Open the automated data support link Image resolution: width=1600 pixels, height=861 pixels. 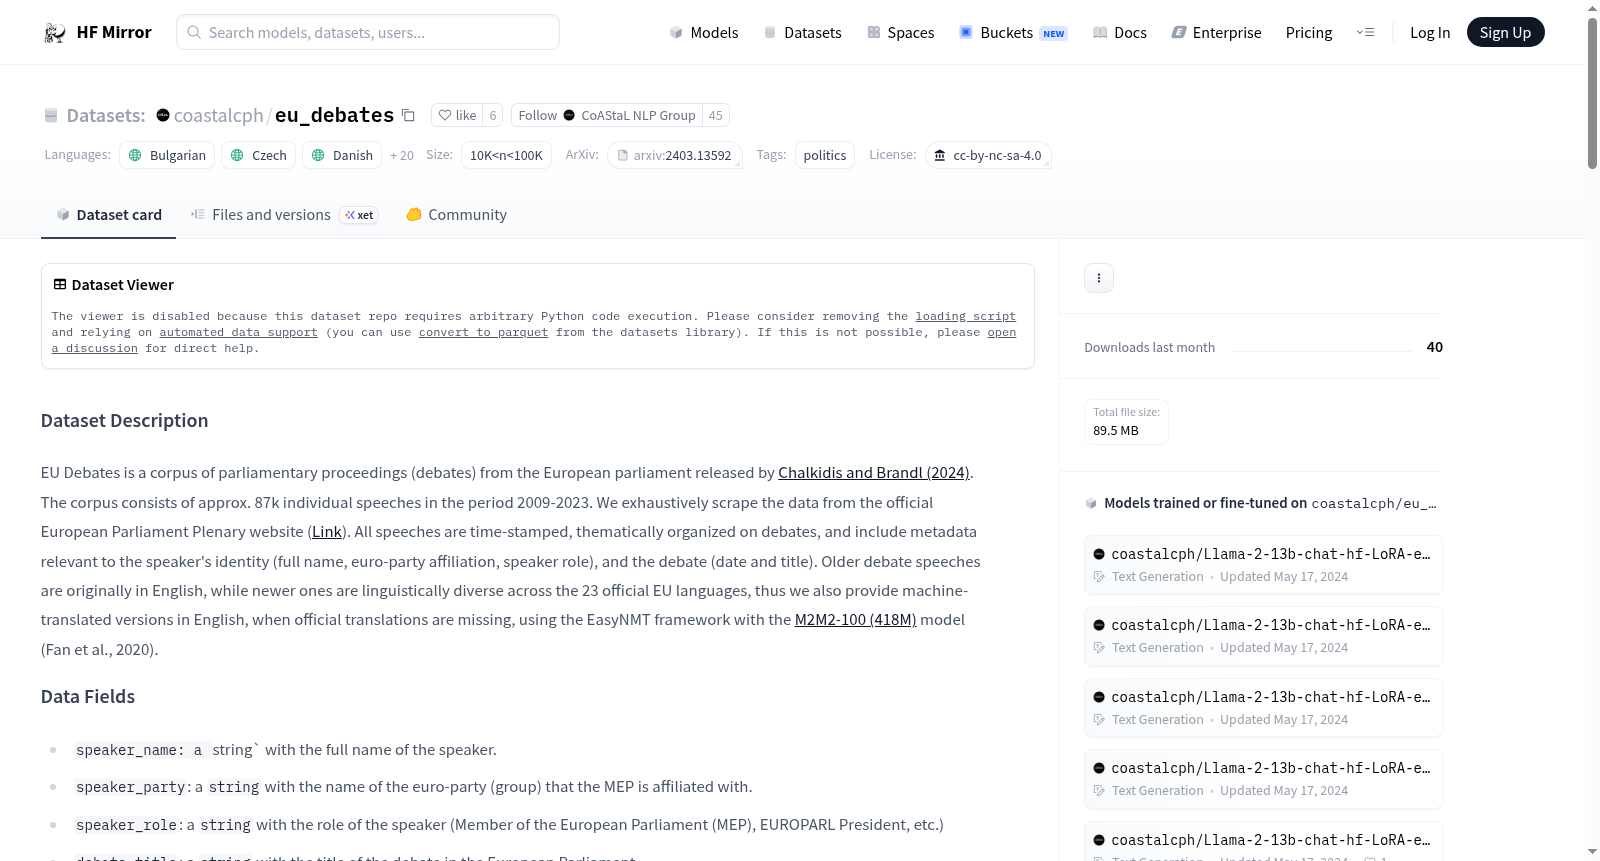(238, 332)
